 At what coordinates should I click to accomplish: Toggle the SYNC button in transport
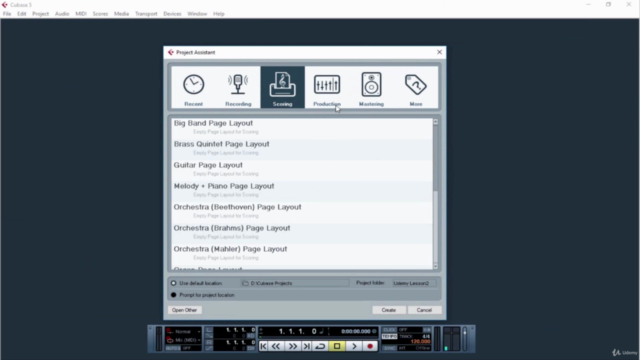click(390, 348)
